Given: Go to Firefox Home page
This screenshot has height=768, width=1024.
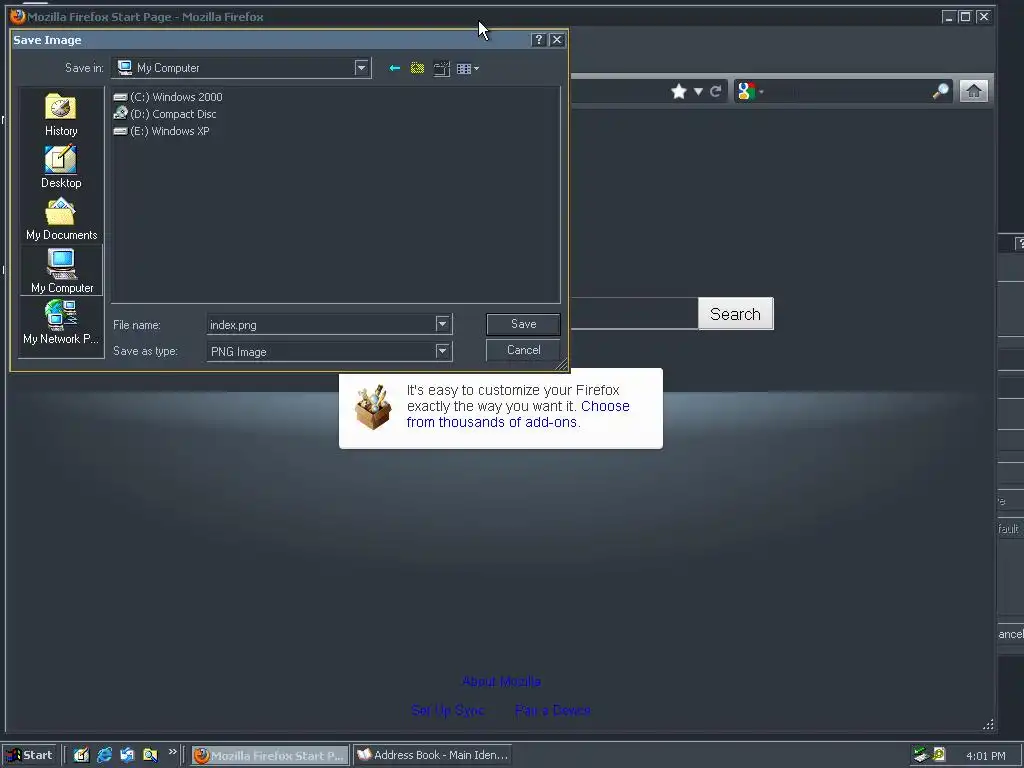Looking at the screenshot, I should click(x=973, y=91).
